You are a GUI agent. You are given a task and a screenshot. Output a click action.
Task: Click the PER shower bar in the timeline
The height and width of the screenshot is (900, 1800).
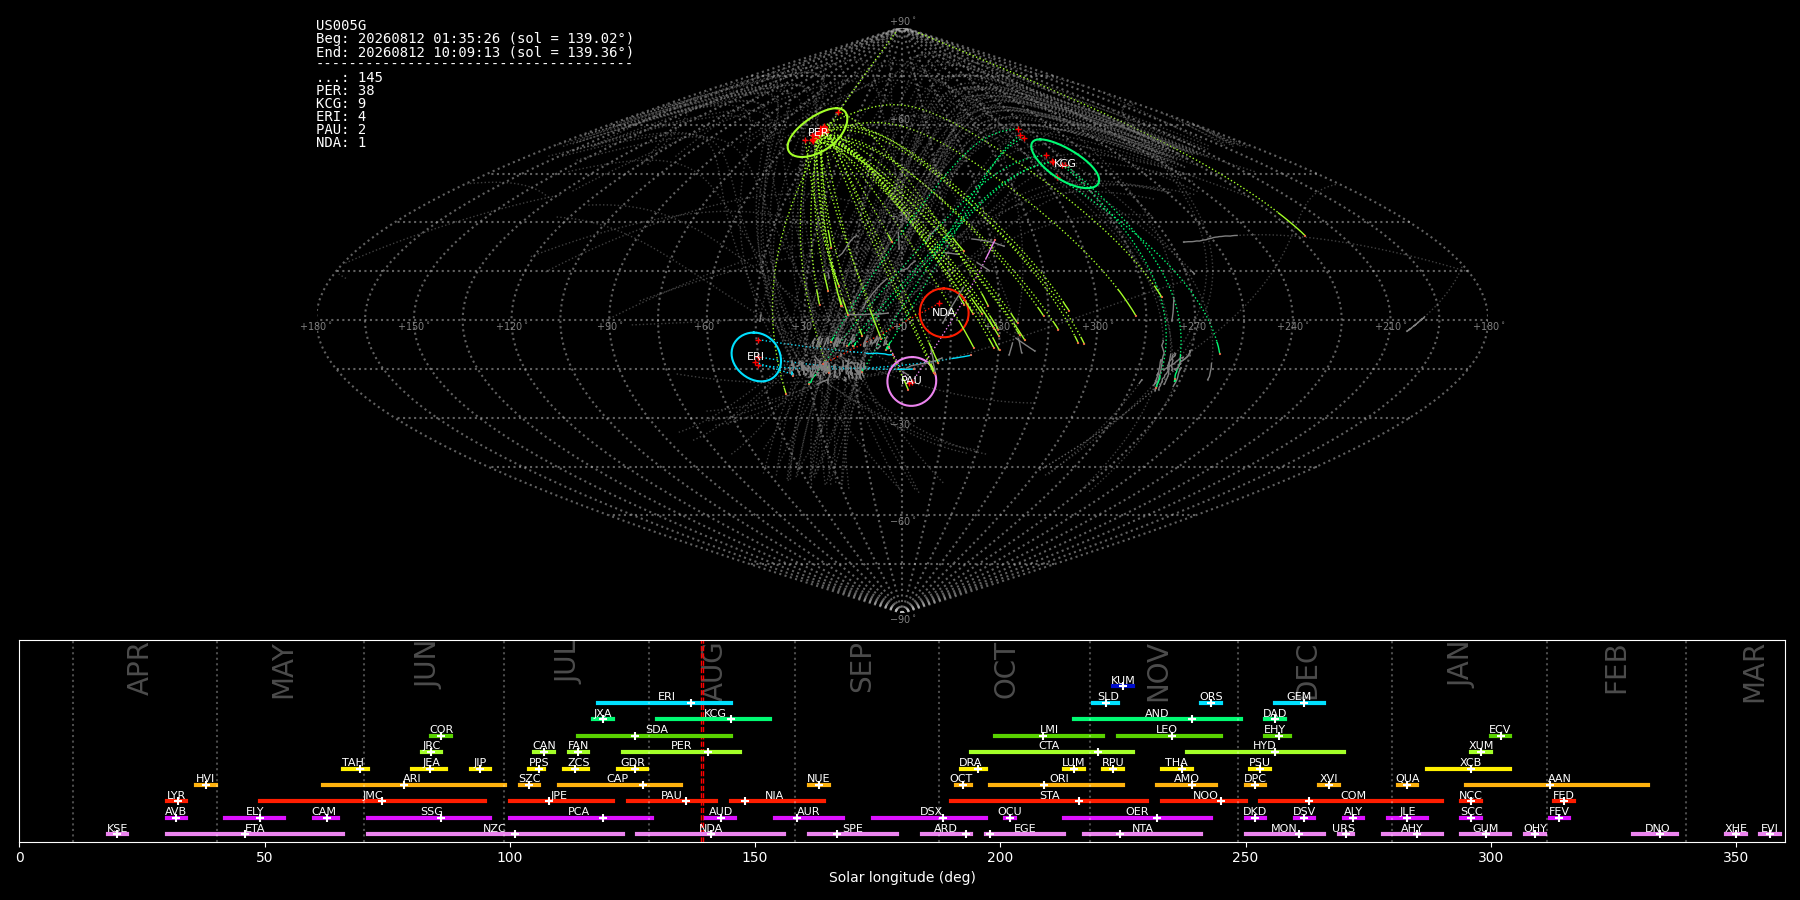(x=681, y=752)
